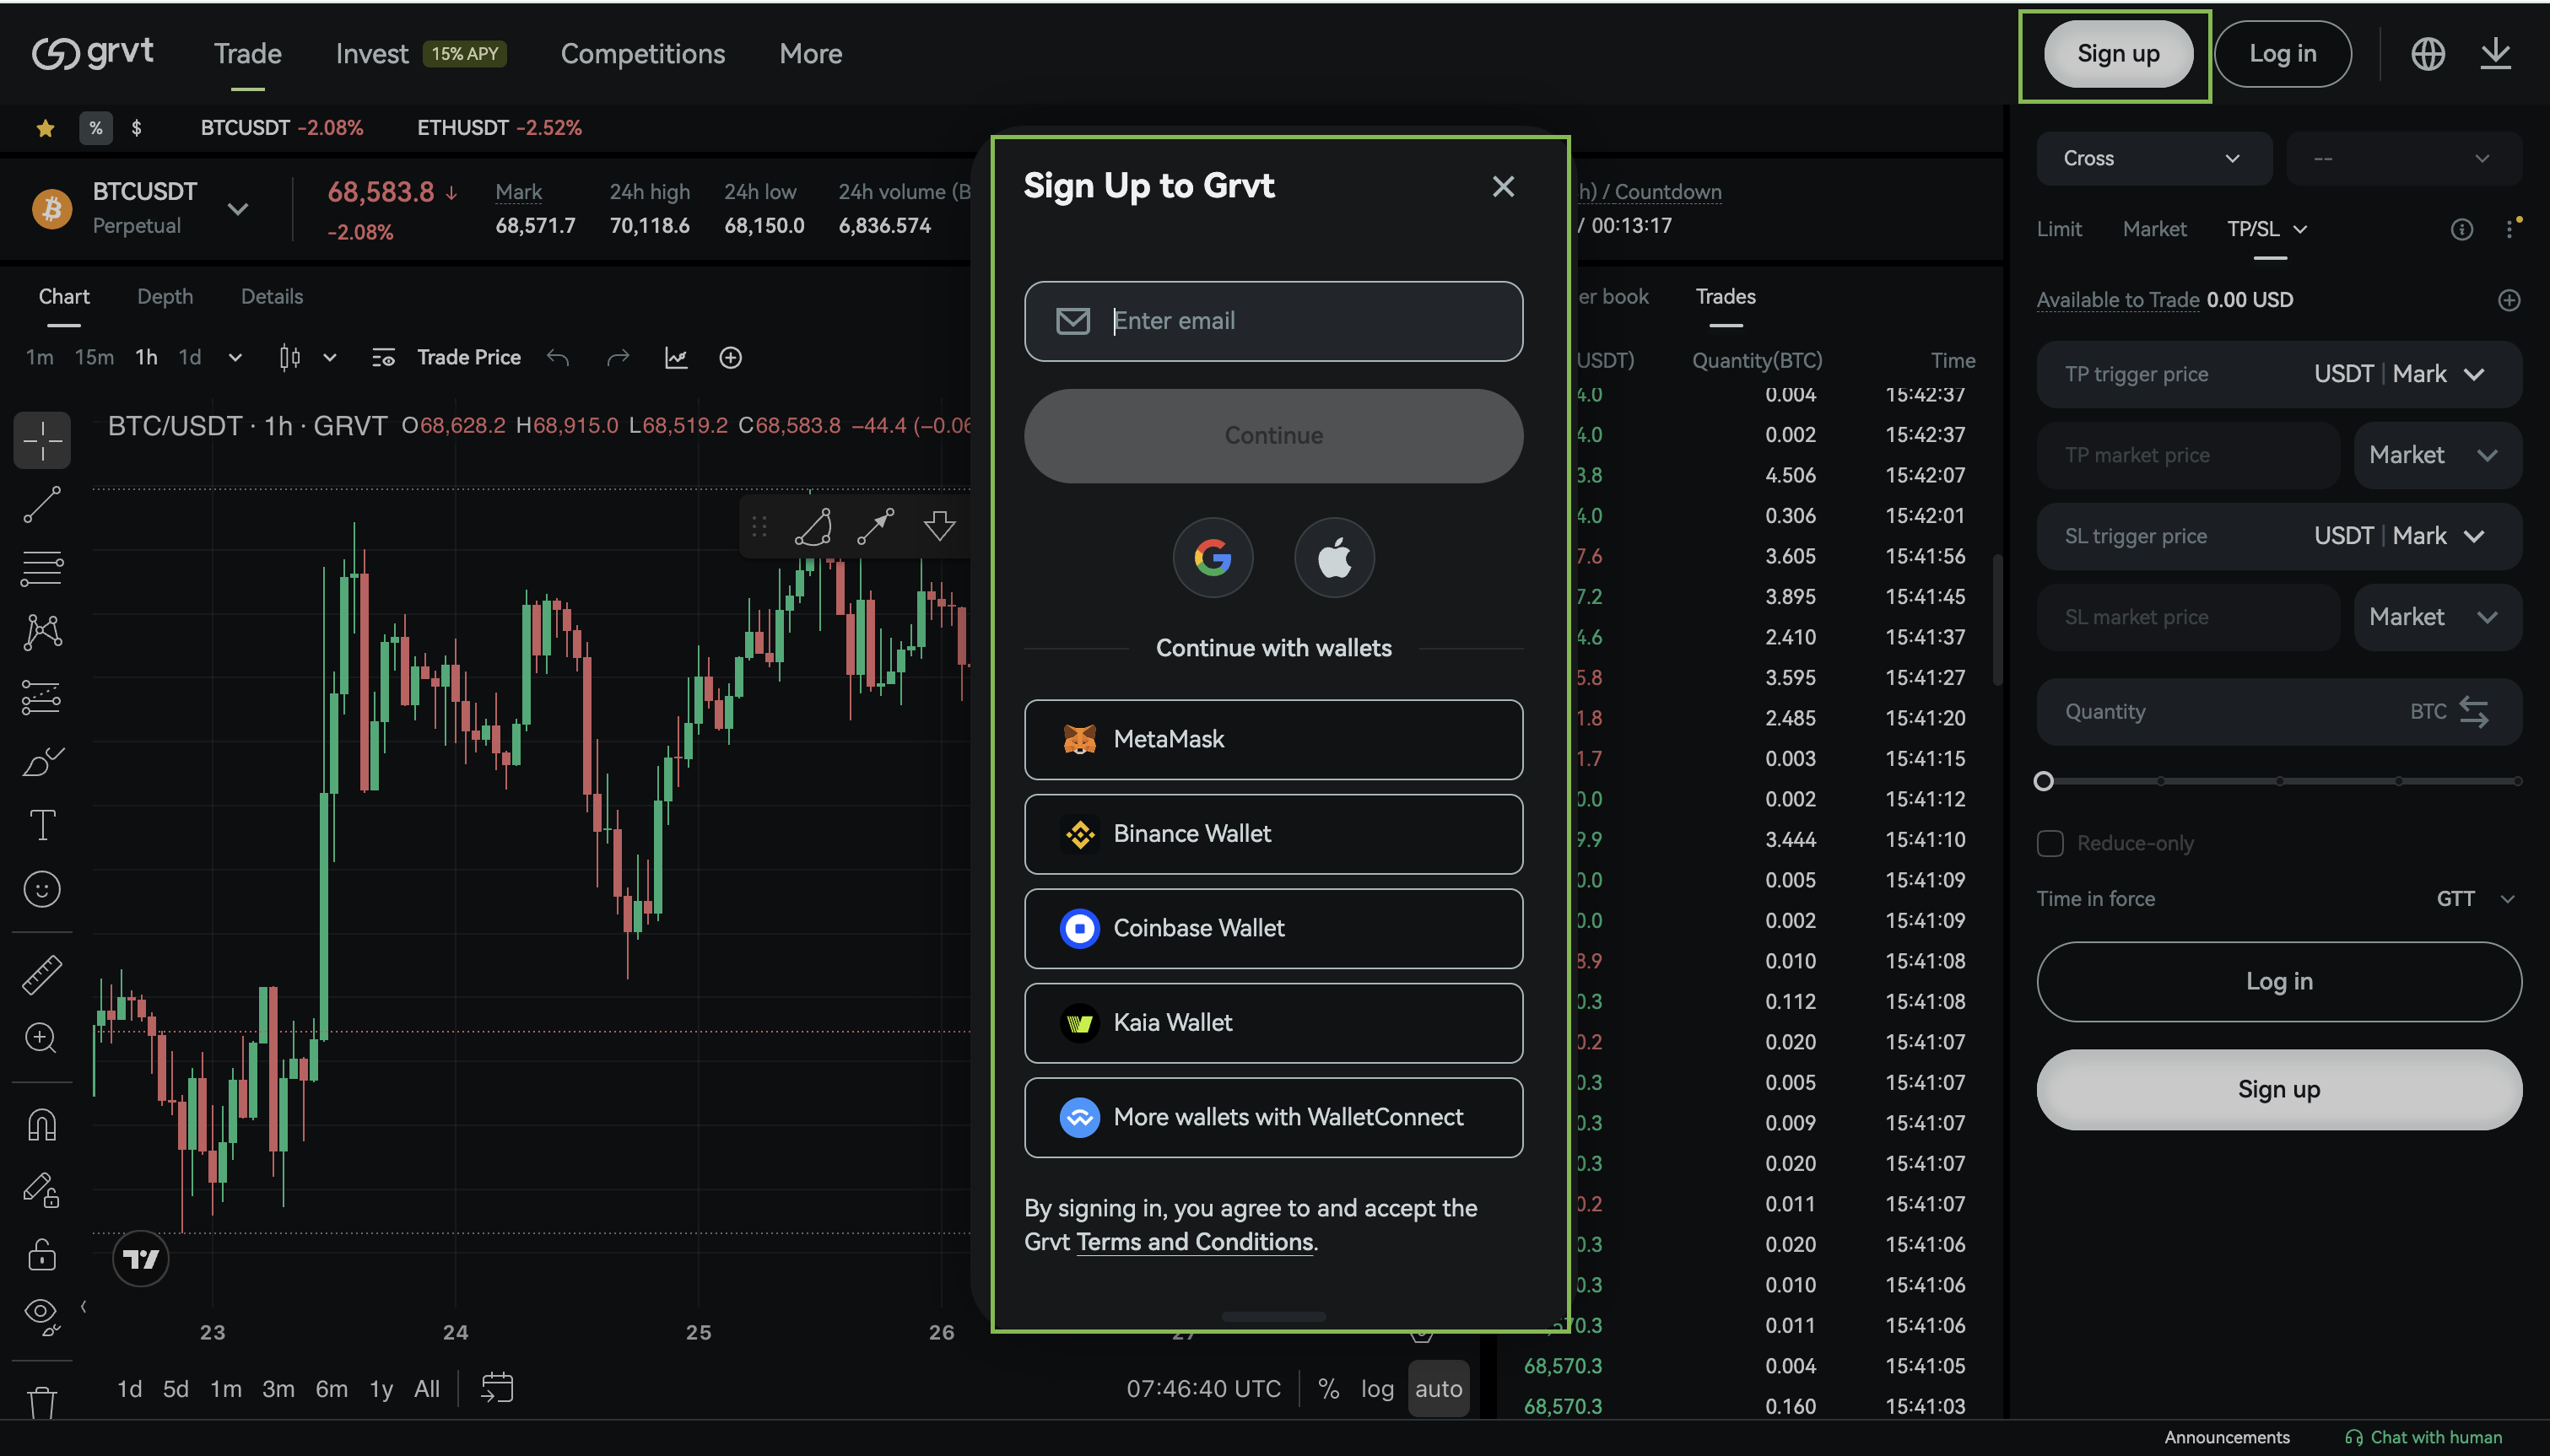The image size is (2550, 1456).
Task: Sign up with the Apple icon
Action: click(x=1334, y=557)
